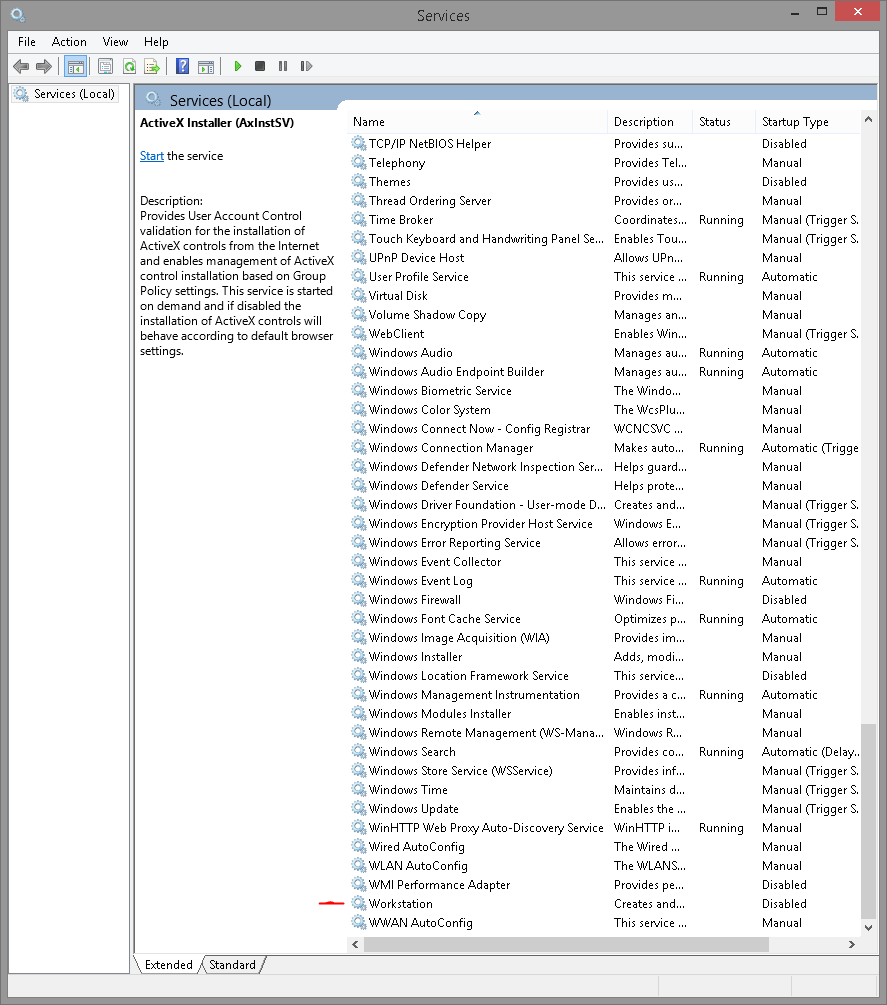Image resolution: width=887 pixels, height=1005 pixels.
Task: Click the gear icon beside Time Broker
Action: pos(359,219)
